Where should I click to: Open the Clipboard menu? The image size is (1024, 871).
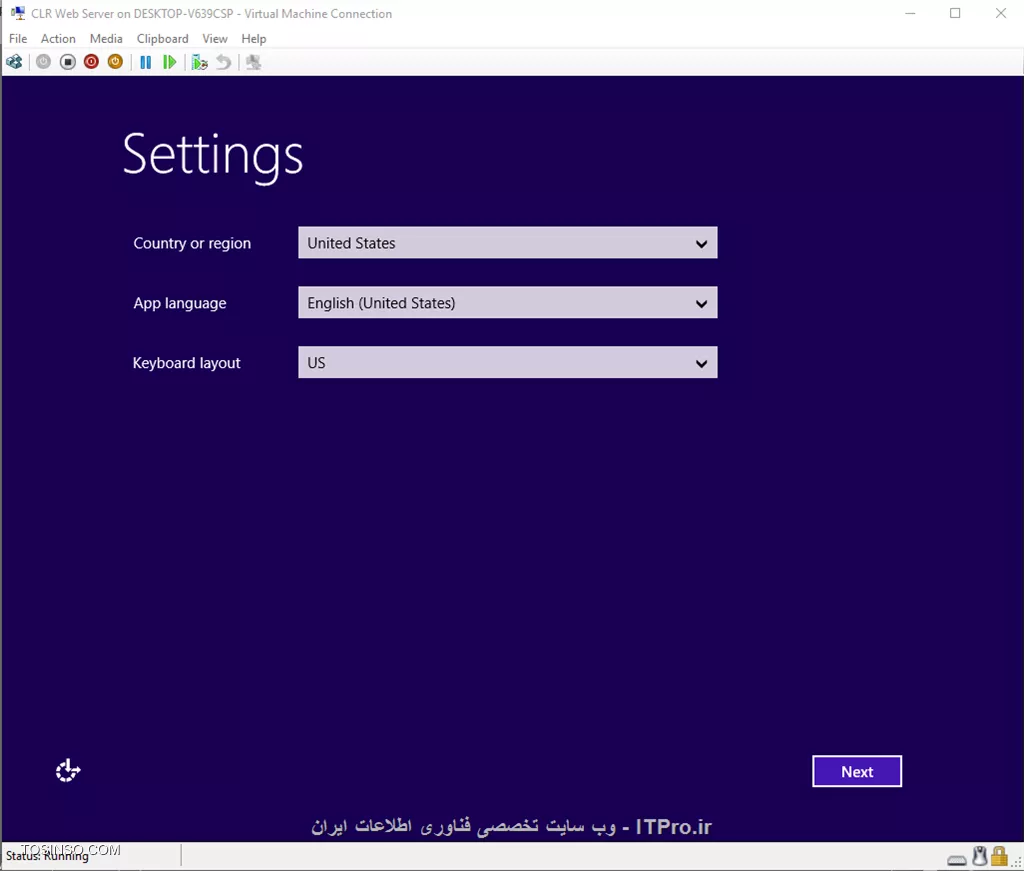coord(162,38)
